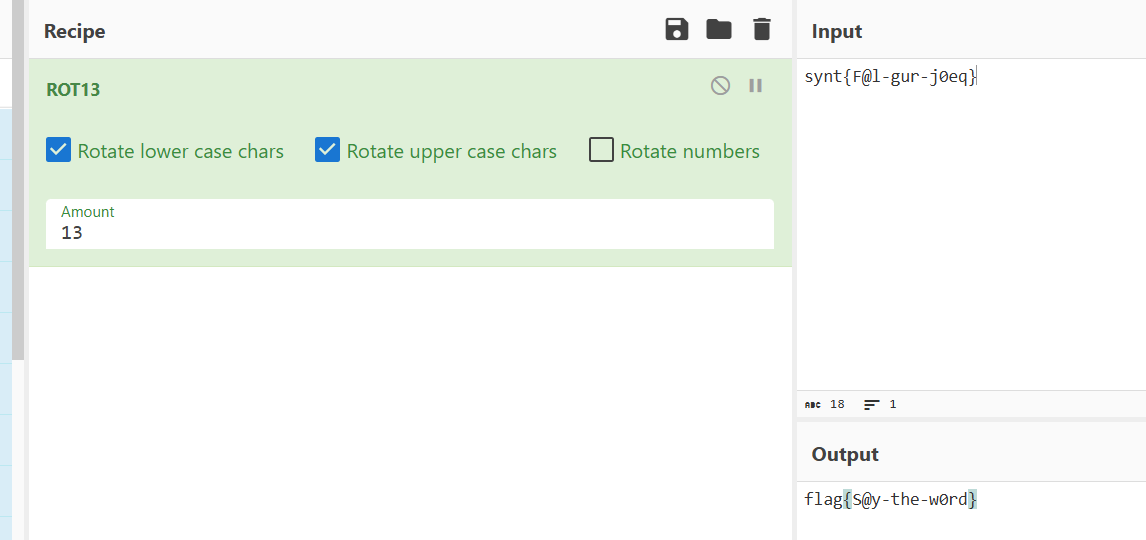Click the empty recipe area below ROT13
1146x540 pixels.
[410, 400]
